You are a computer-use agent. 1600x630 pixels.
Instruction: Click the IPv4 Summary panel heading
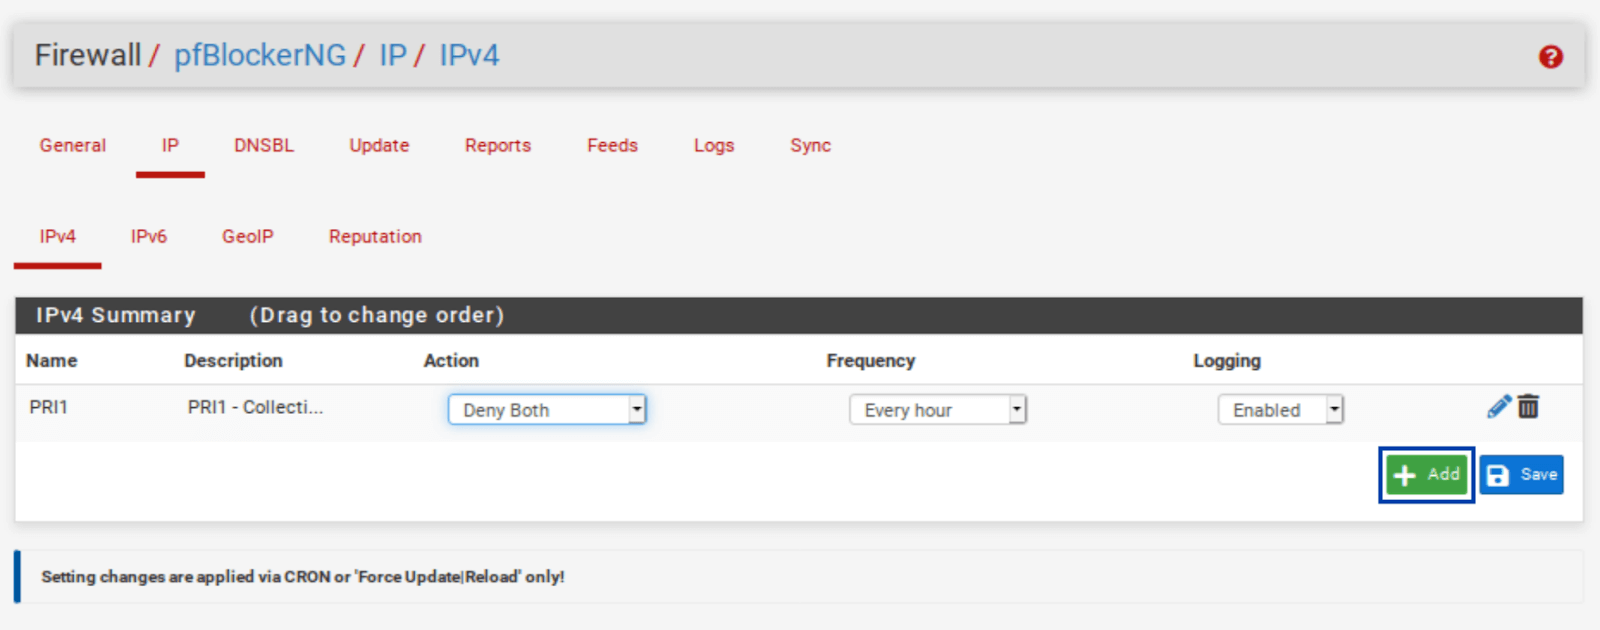pyautogui.click(x=799, y=315)
